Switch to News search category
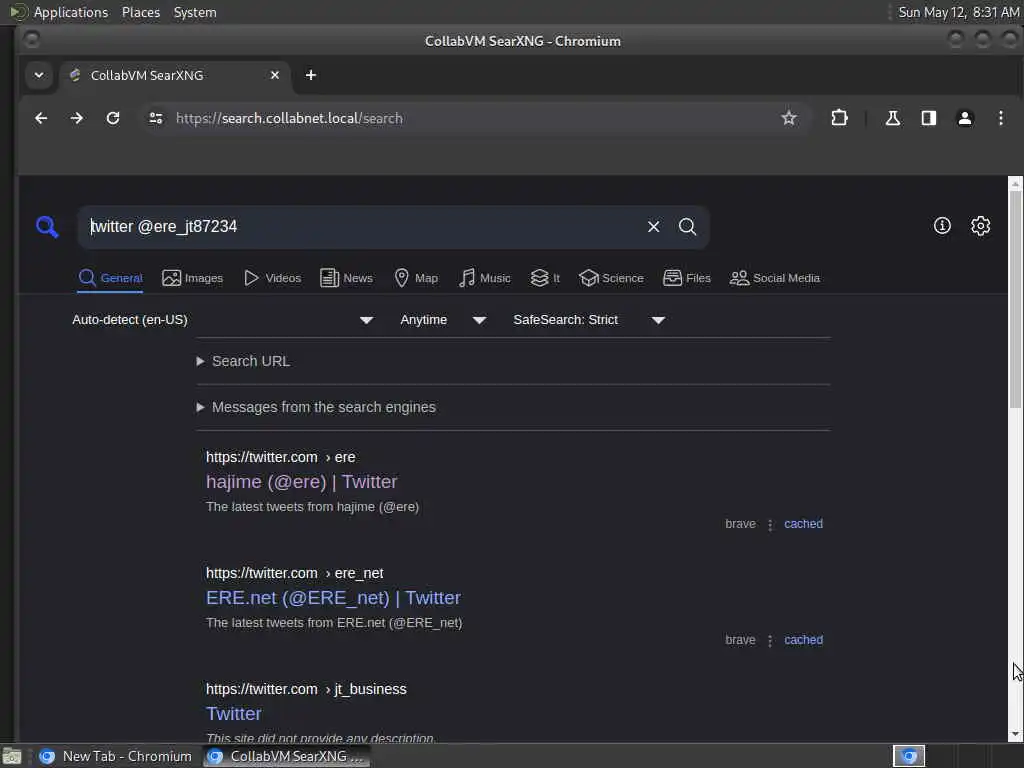This screenshot has width=1024, height=768. tap(347, 278)
